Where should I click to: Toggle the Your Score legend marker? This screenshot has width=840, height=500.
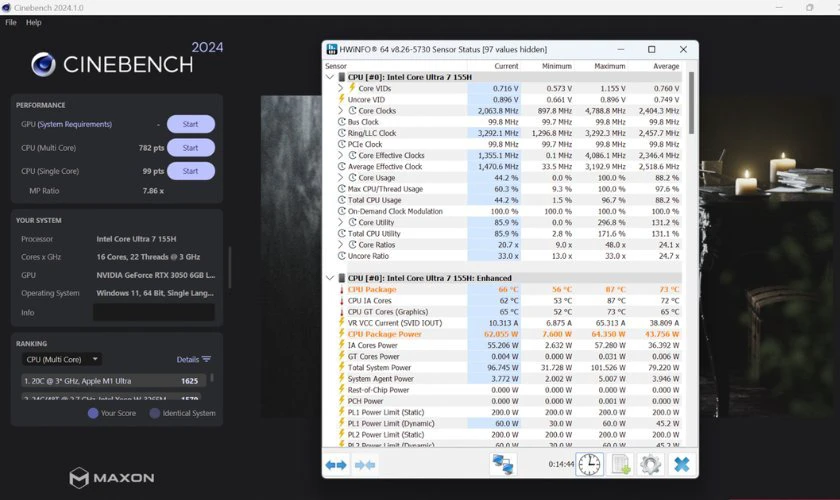click(93, 413)
